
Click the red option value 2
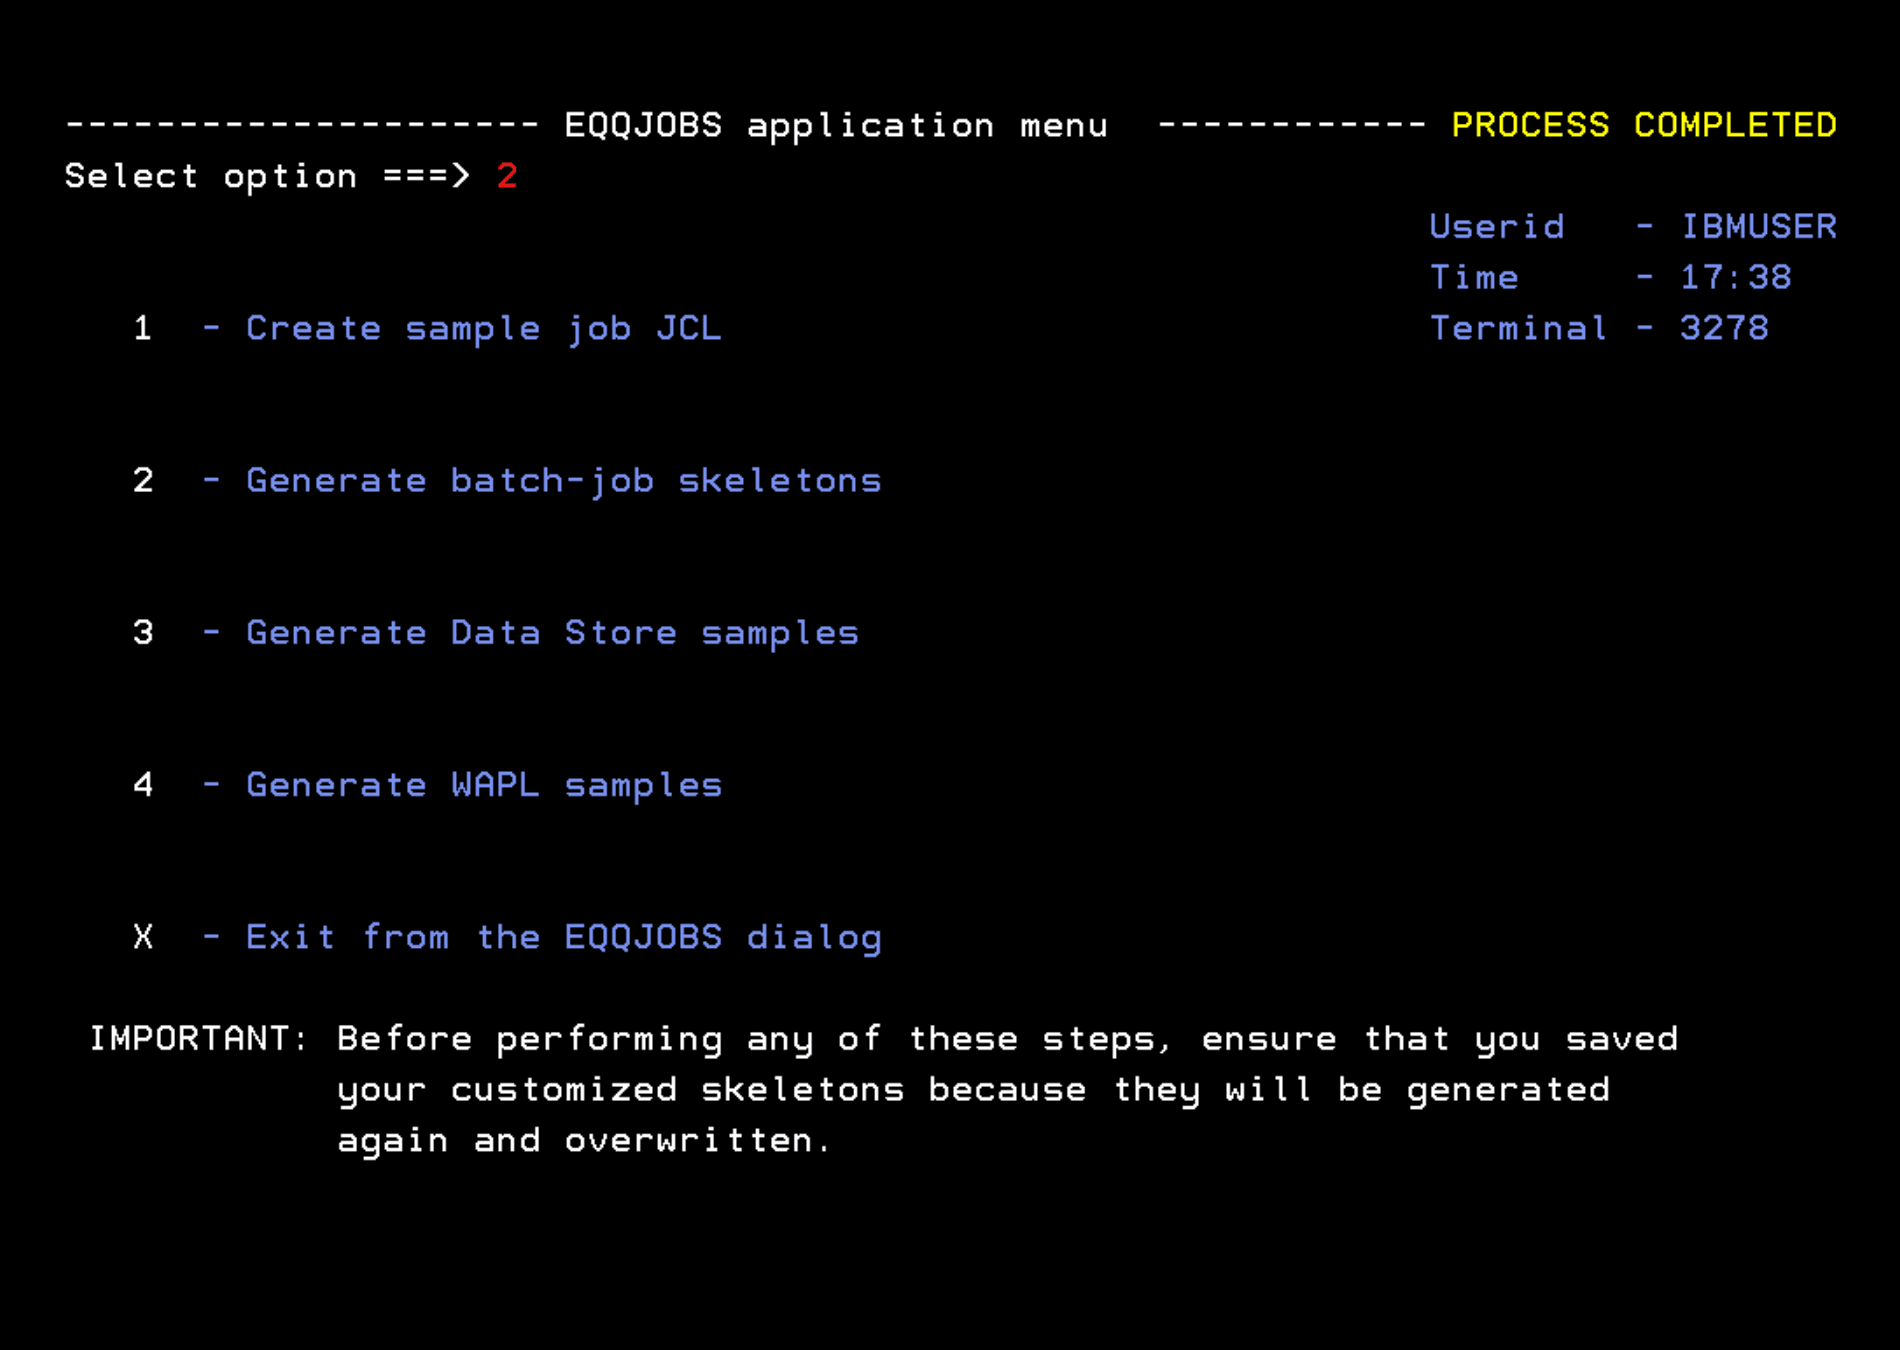point(507,176)
